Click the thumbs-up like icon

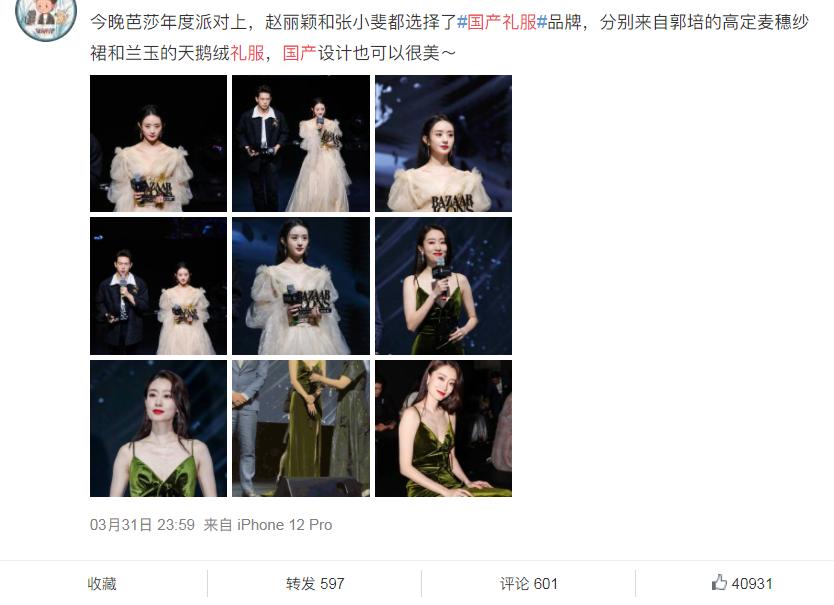click(x=719, y=583)
